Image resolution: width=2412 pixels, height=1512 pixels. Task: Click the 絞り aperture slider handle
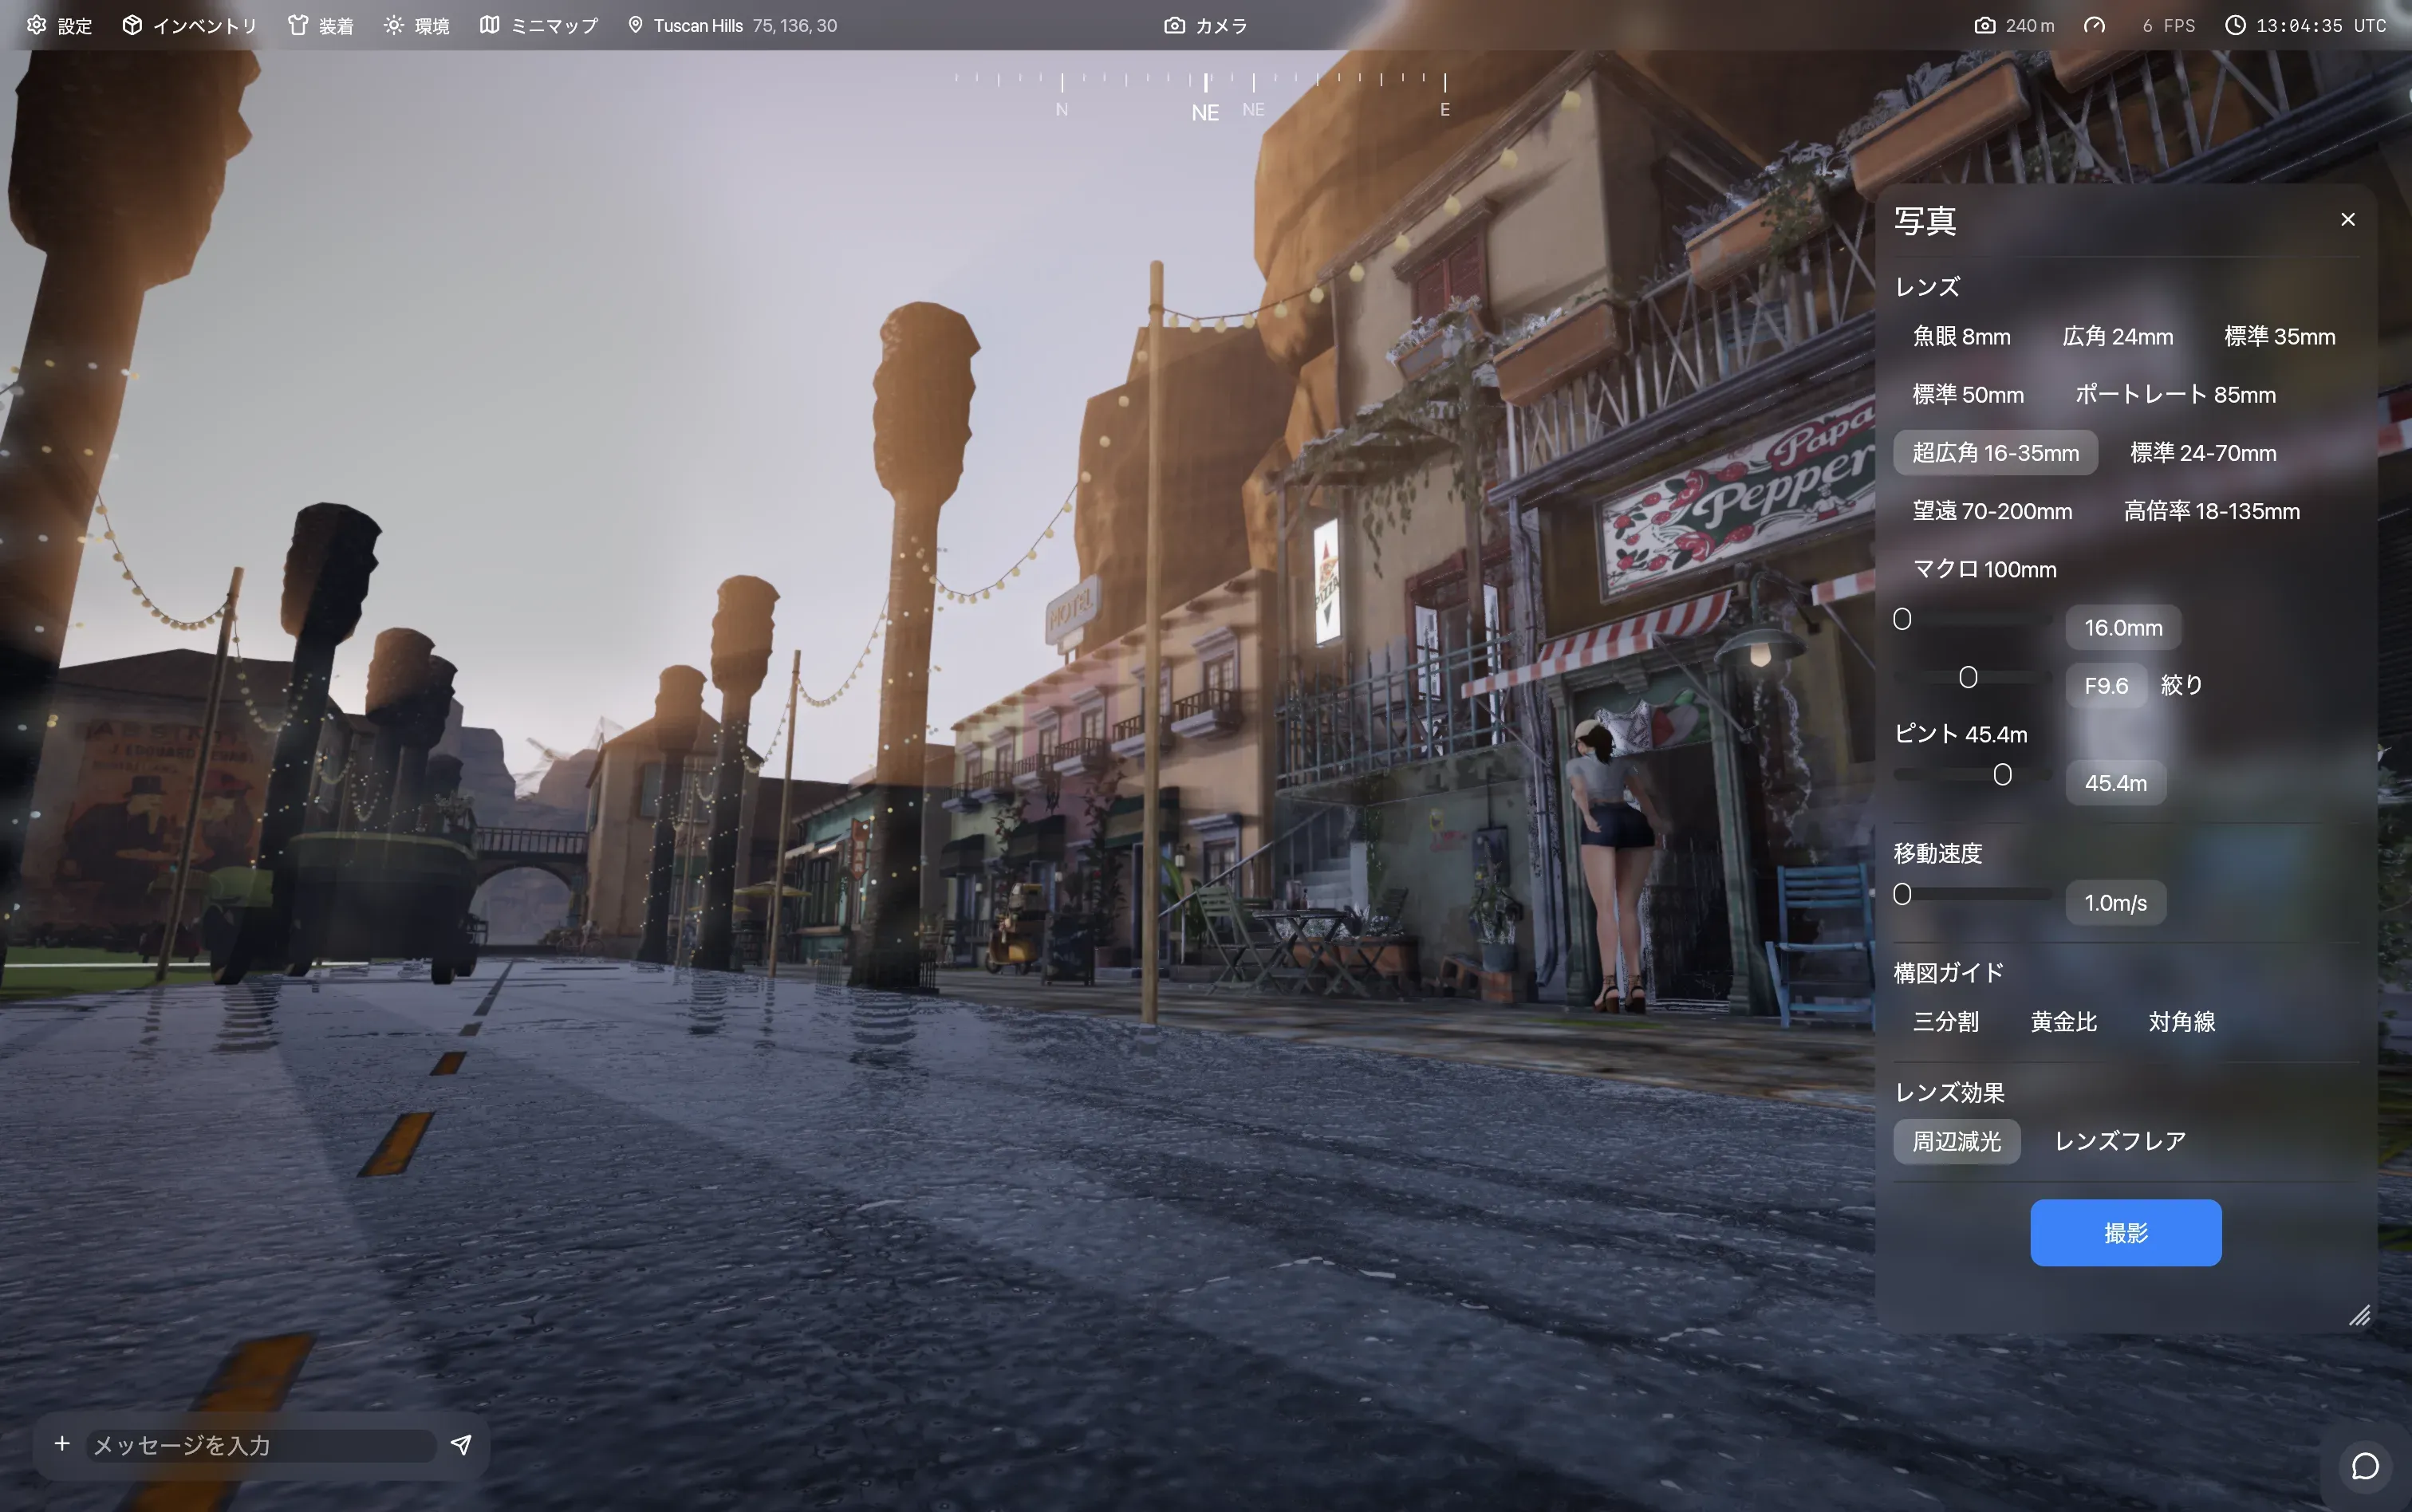pos(1967,677)
